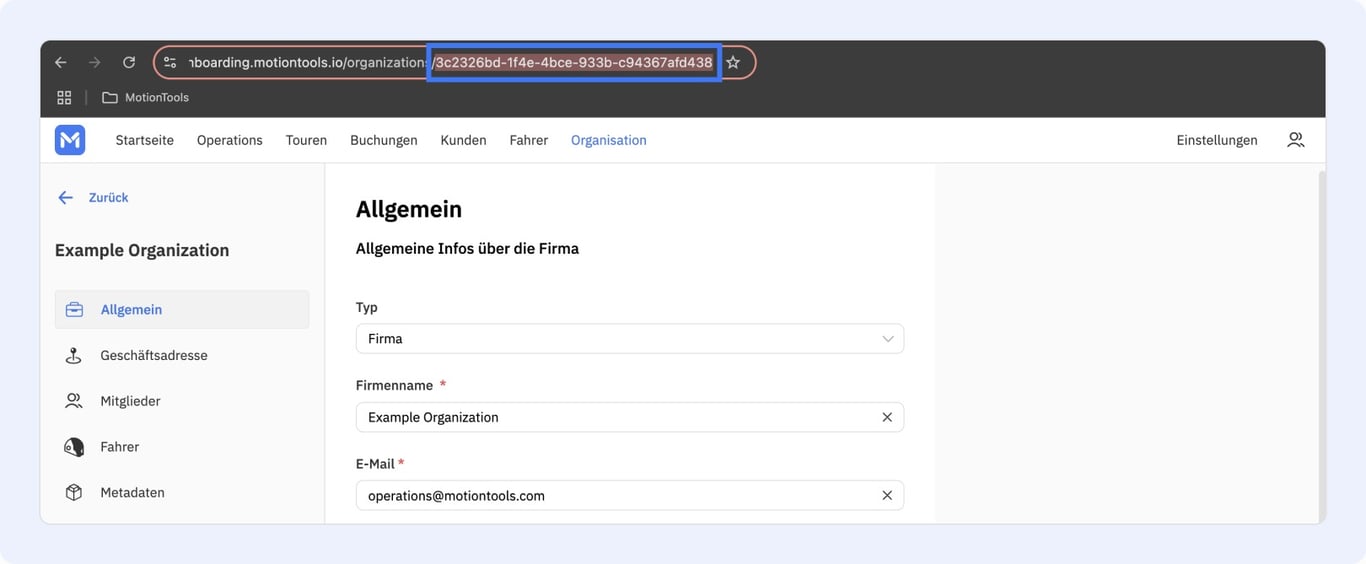This screenshot has width=1366, height=564.
Task: Click the browser back arrow
Action: click(x=61, y=62)
